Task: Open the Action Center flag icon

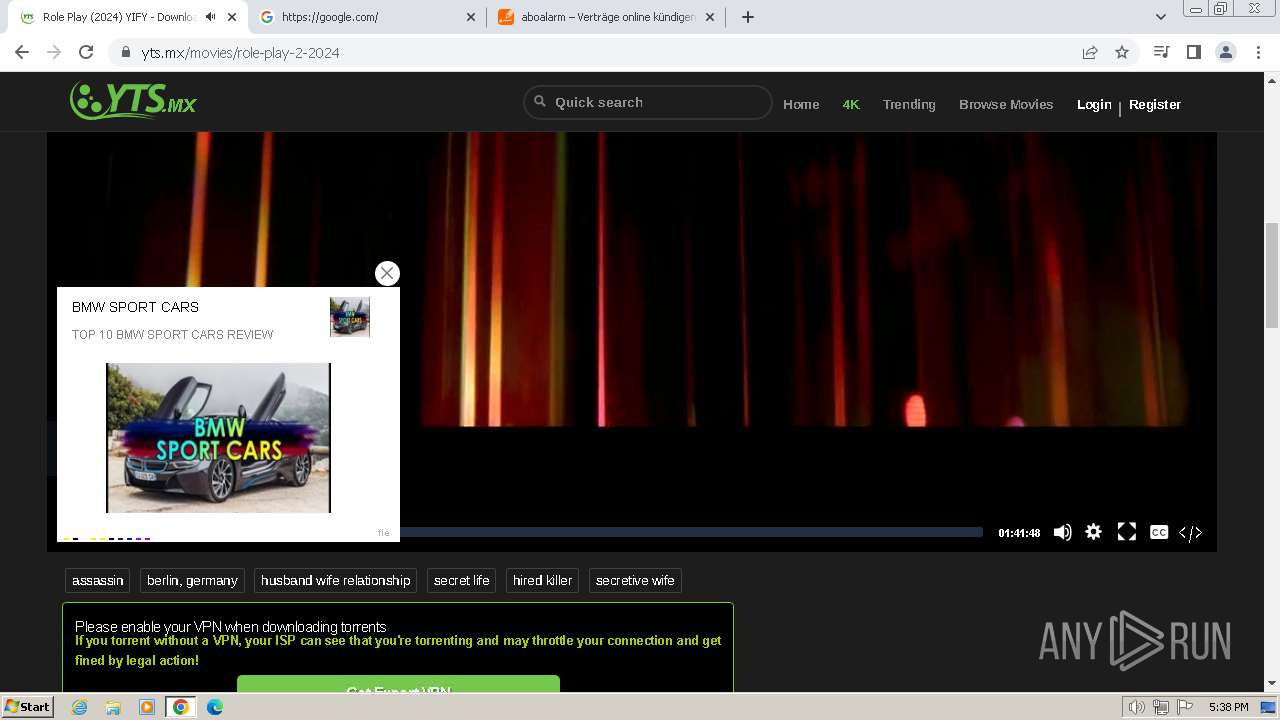Action: click(x=1184, y=707)
